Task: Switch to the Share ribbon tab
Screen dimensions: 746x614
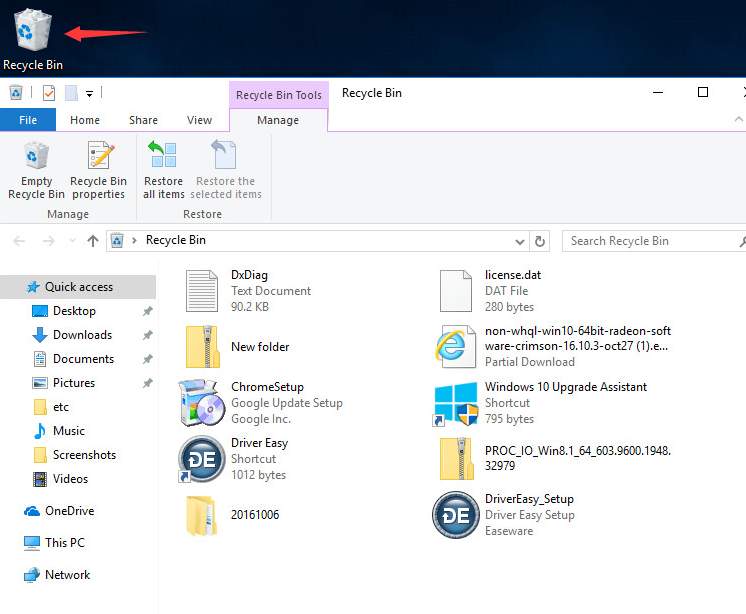Action: pyautogui.click(x=143, y=120)
